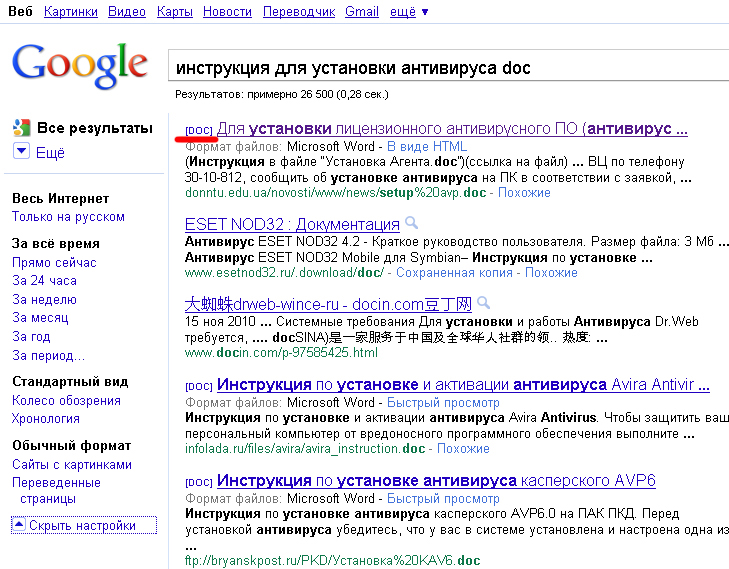The height and width of the screenshot is (569, 729).
Task: Select 'Все результаты' in the sidebar
Action: [95, 128]
